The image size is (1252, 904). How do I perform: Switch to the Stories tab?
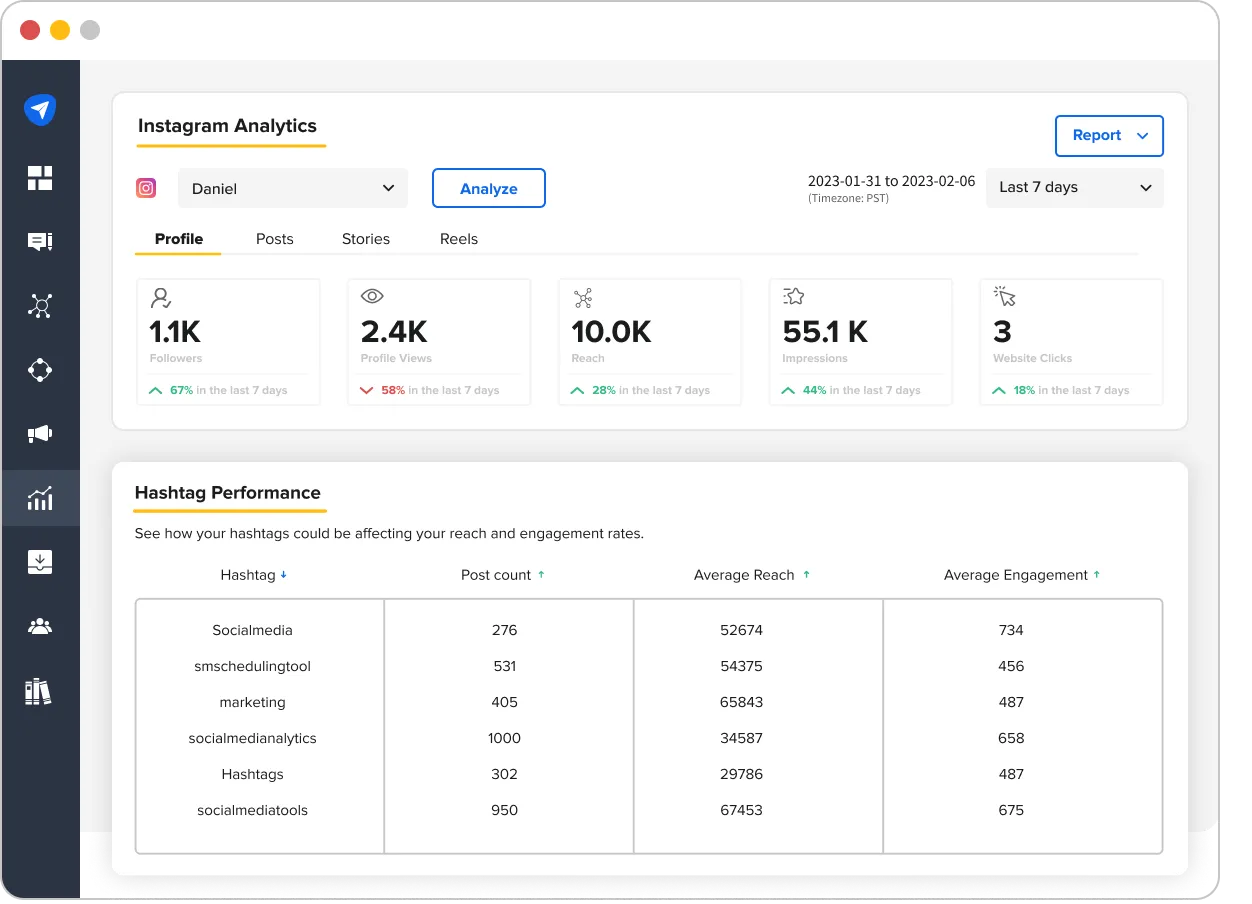[365, 239]
